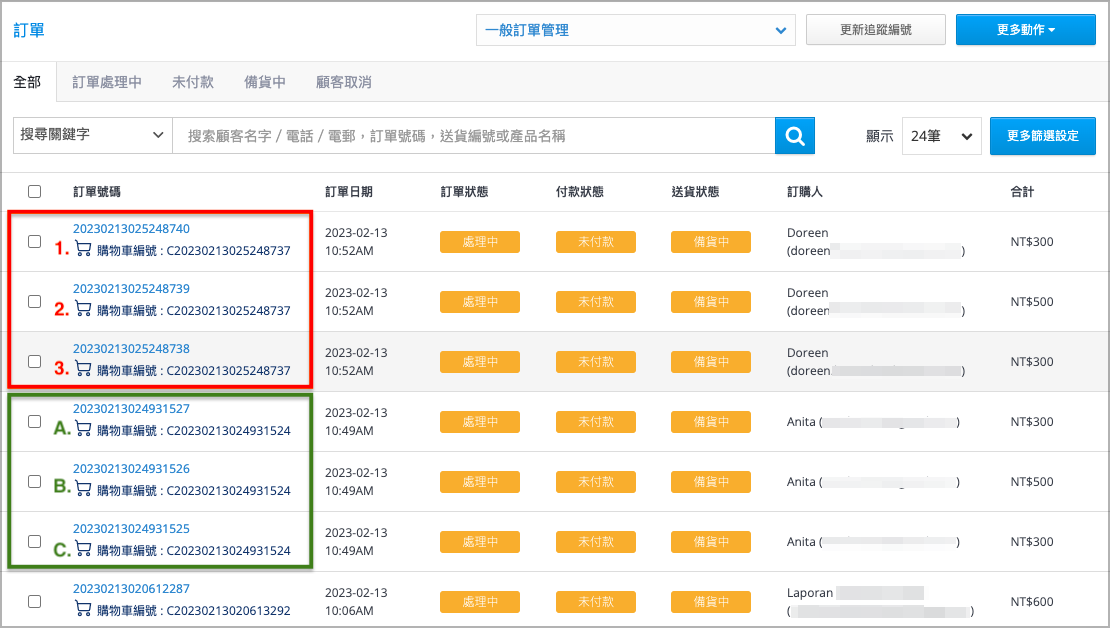Click cart number C20230213025248737 in first row
This screenshot has width=1110, height=628.
[229, 251]
